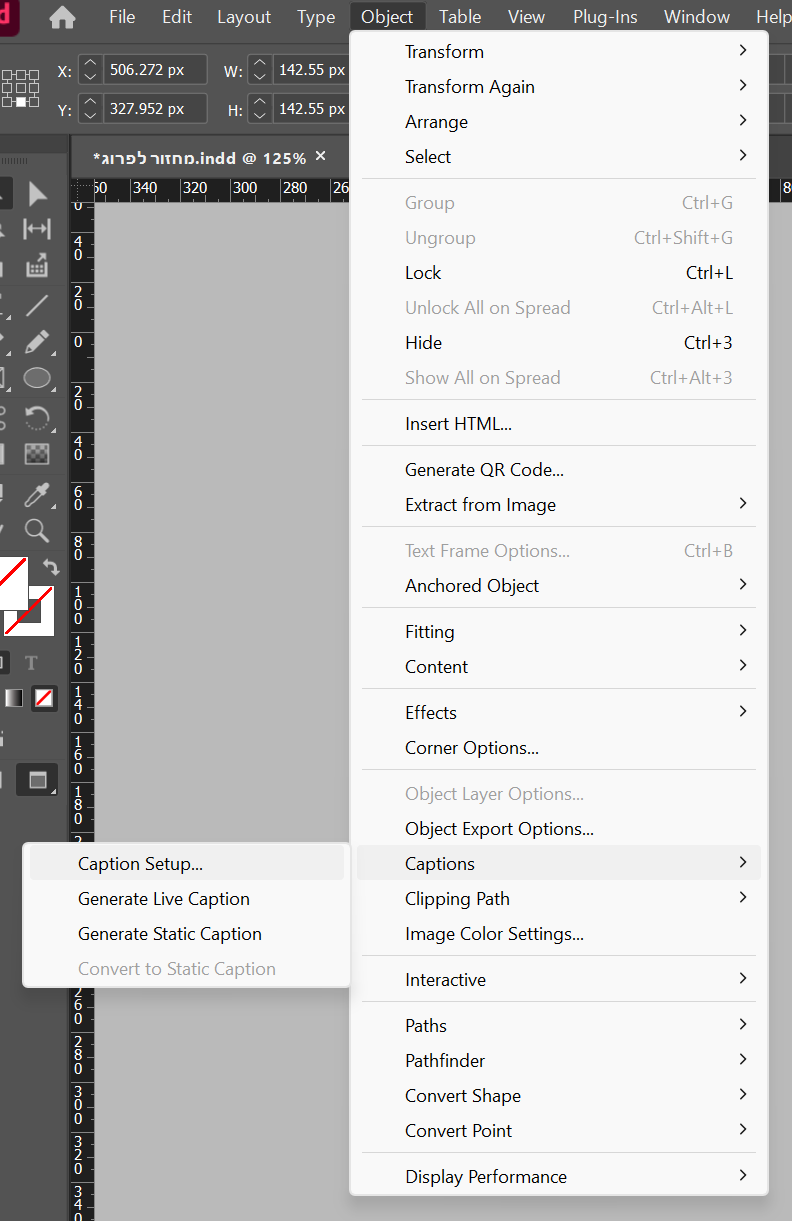This screenshot has height=1221, width=792.
Task: Select the Zoom magnifier tool
Action: [x=37, y=530]
